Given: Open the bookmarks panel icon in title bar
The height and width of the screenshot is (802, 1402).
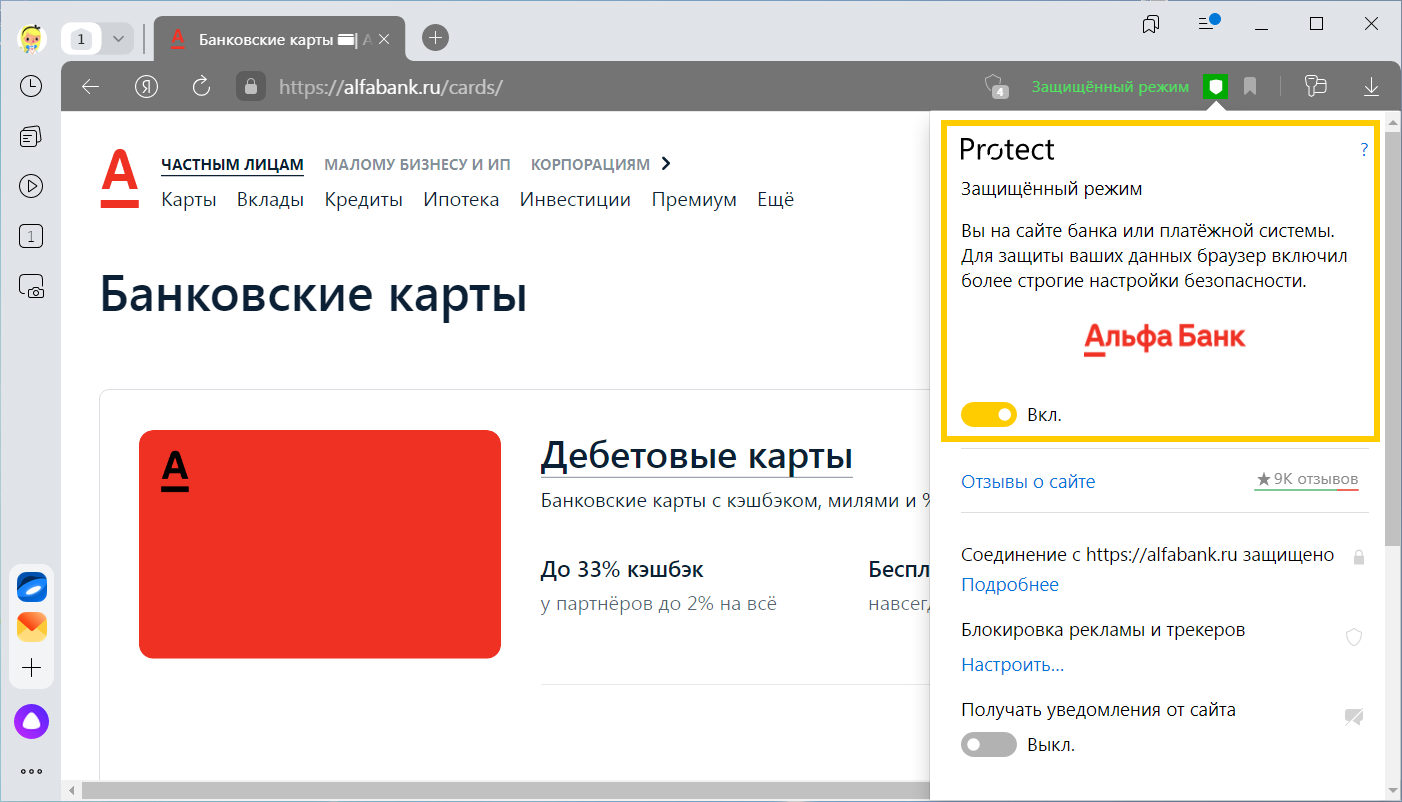Looking at the screenshot, I should pyautogui.click(x=1151, y=24).
